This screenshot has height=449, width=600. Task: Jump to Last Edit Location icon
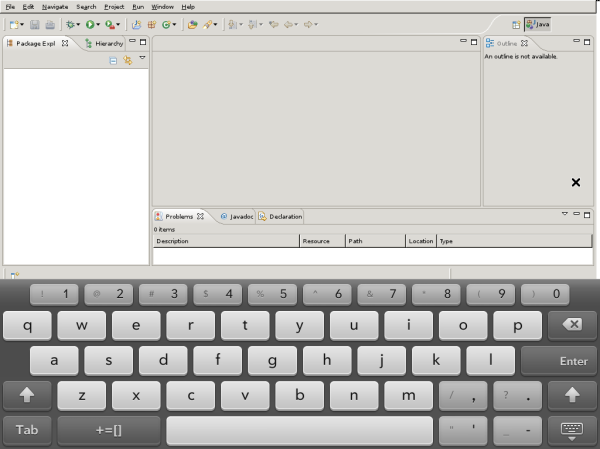[x=273, y=25]
